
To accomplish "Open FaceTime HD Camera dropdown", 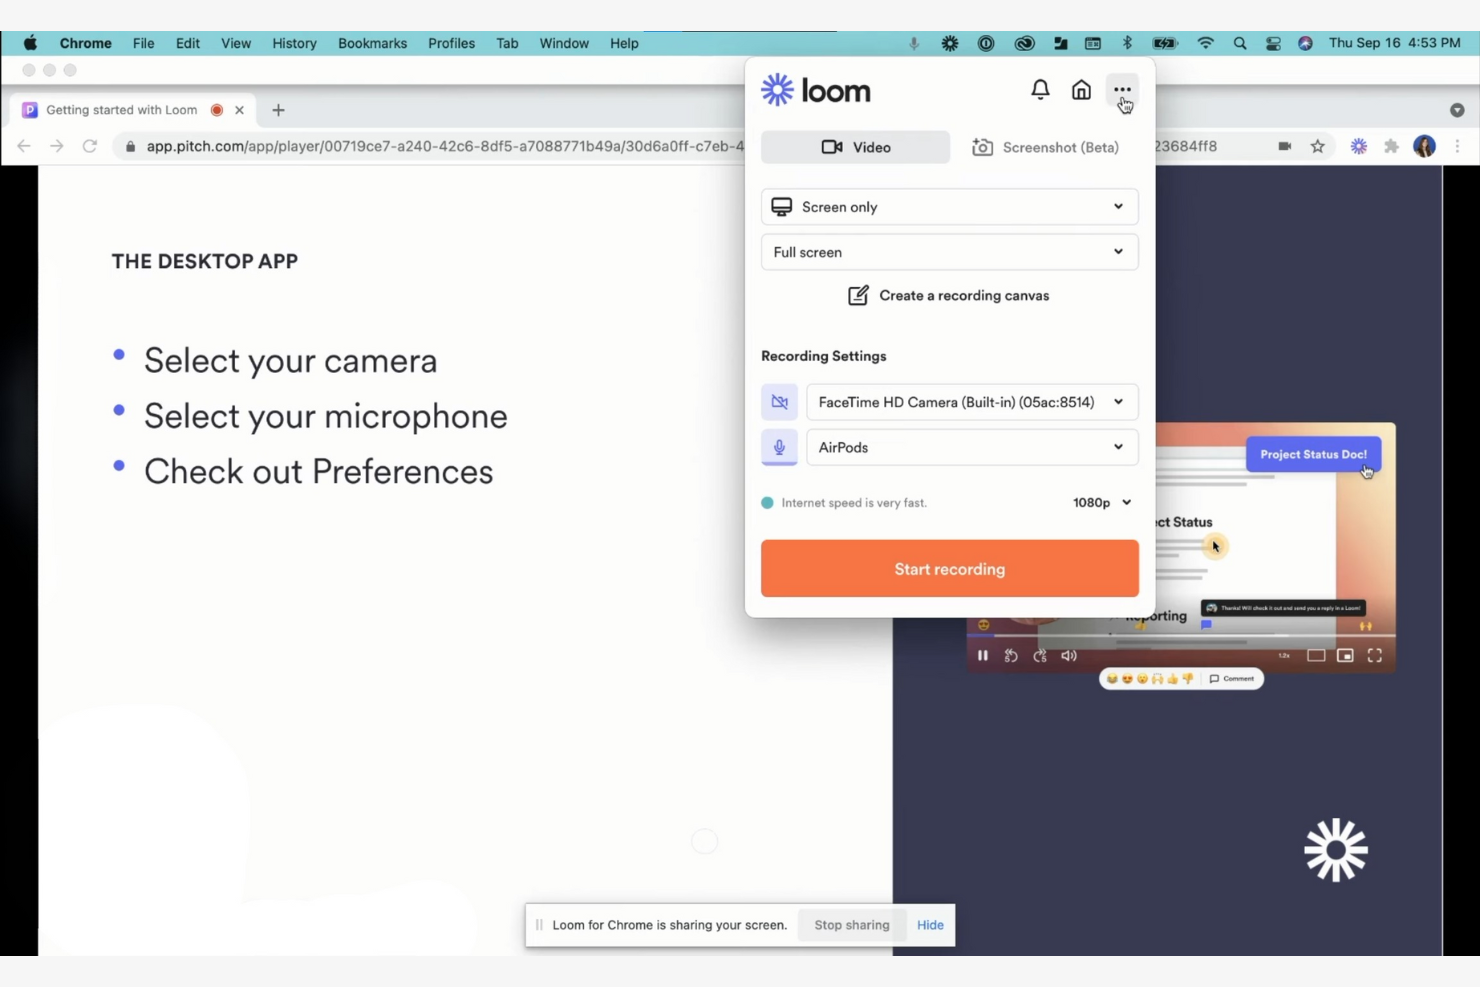I will click(x=972, y=402).
